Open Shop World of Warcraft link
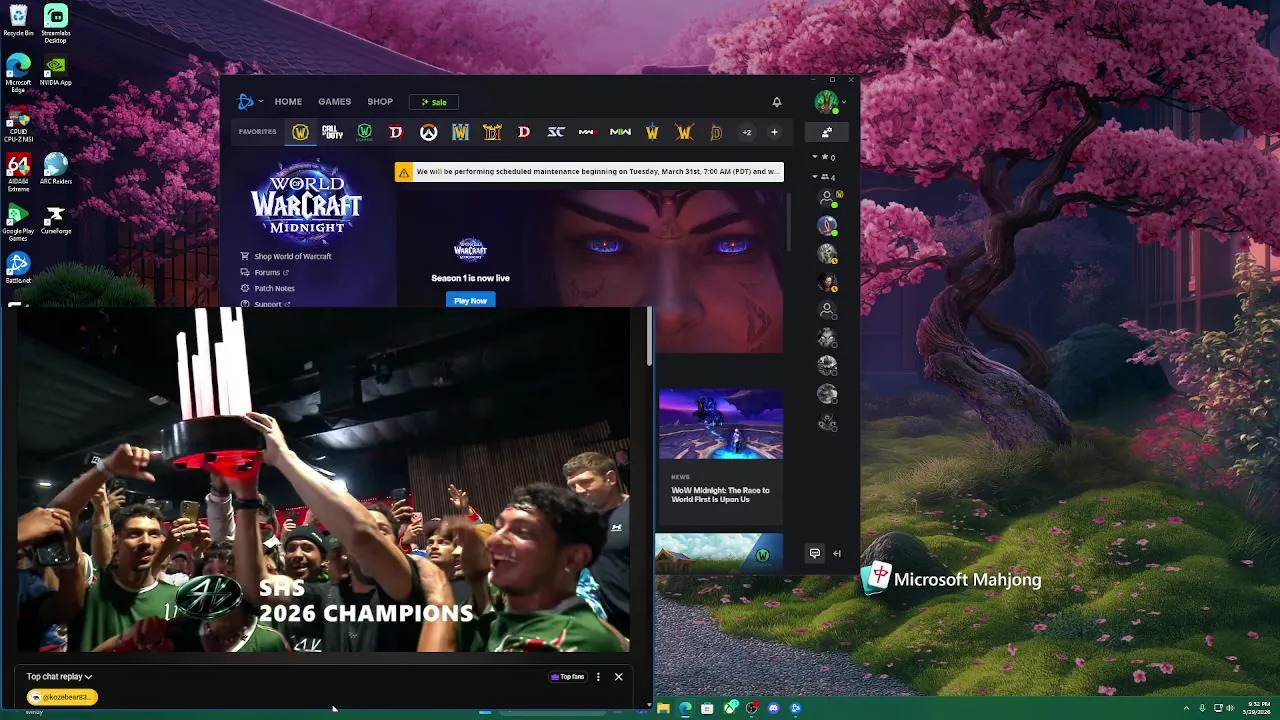 pos(286,256)
